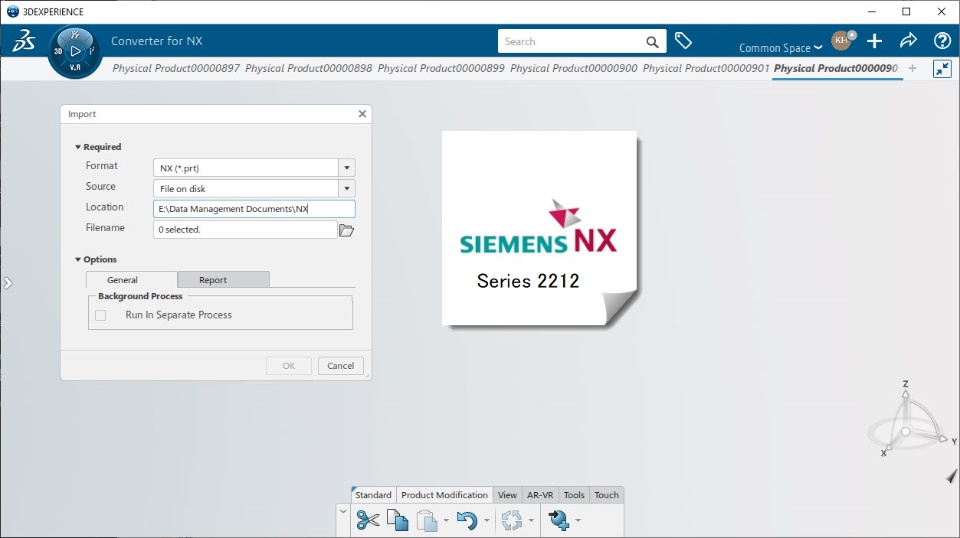This screenshot has height=538, width=960.
Task: Switch to Physical Product00000899 tab
Action: click(x=441, y=68)
